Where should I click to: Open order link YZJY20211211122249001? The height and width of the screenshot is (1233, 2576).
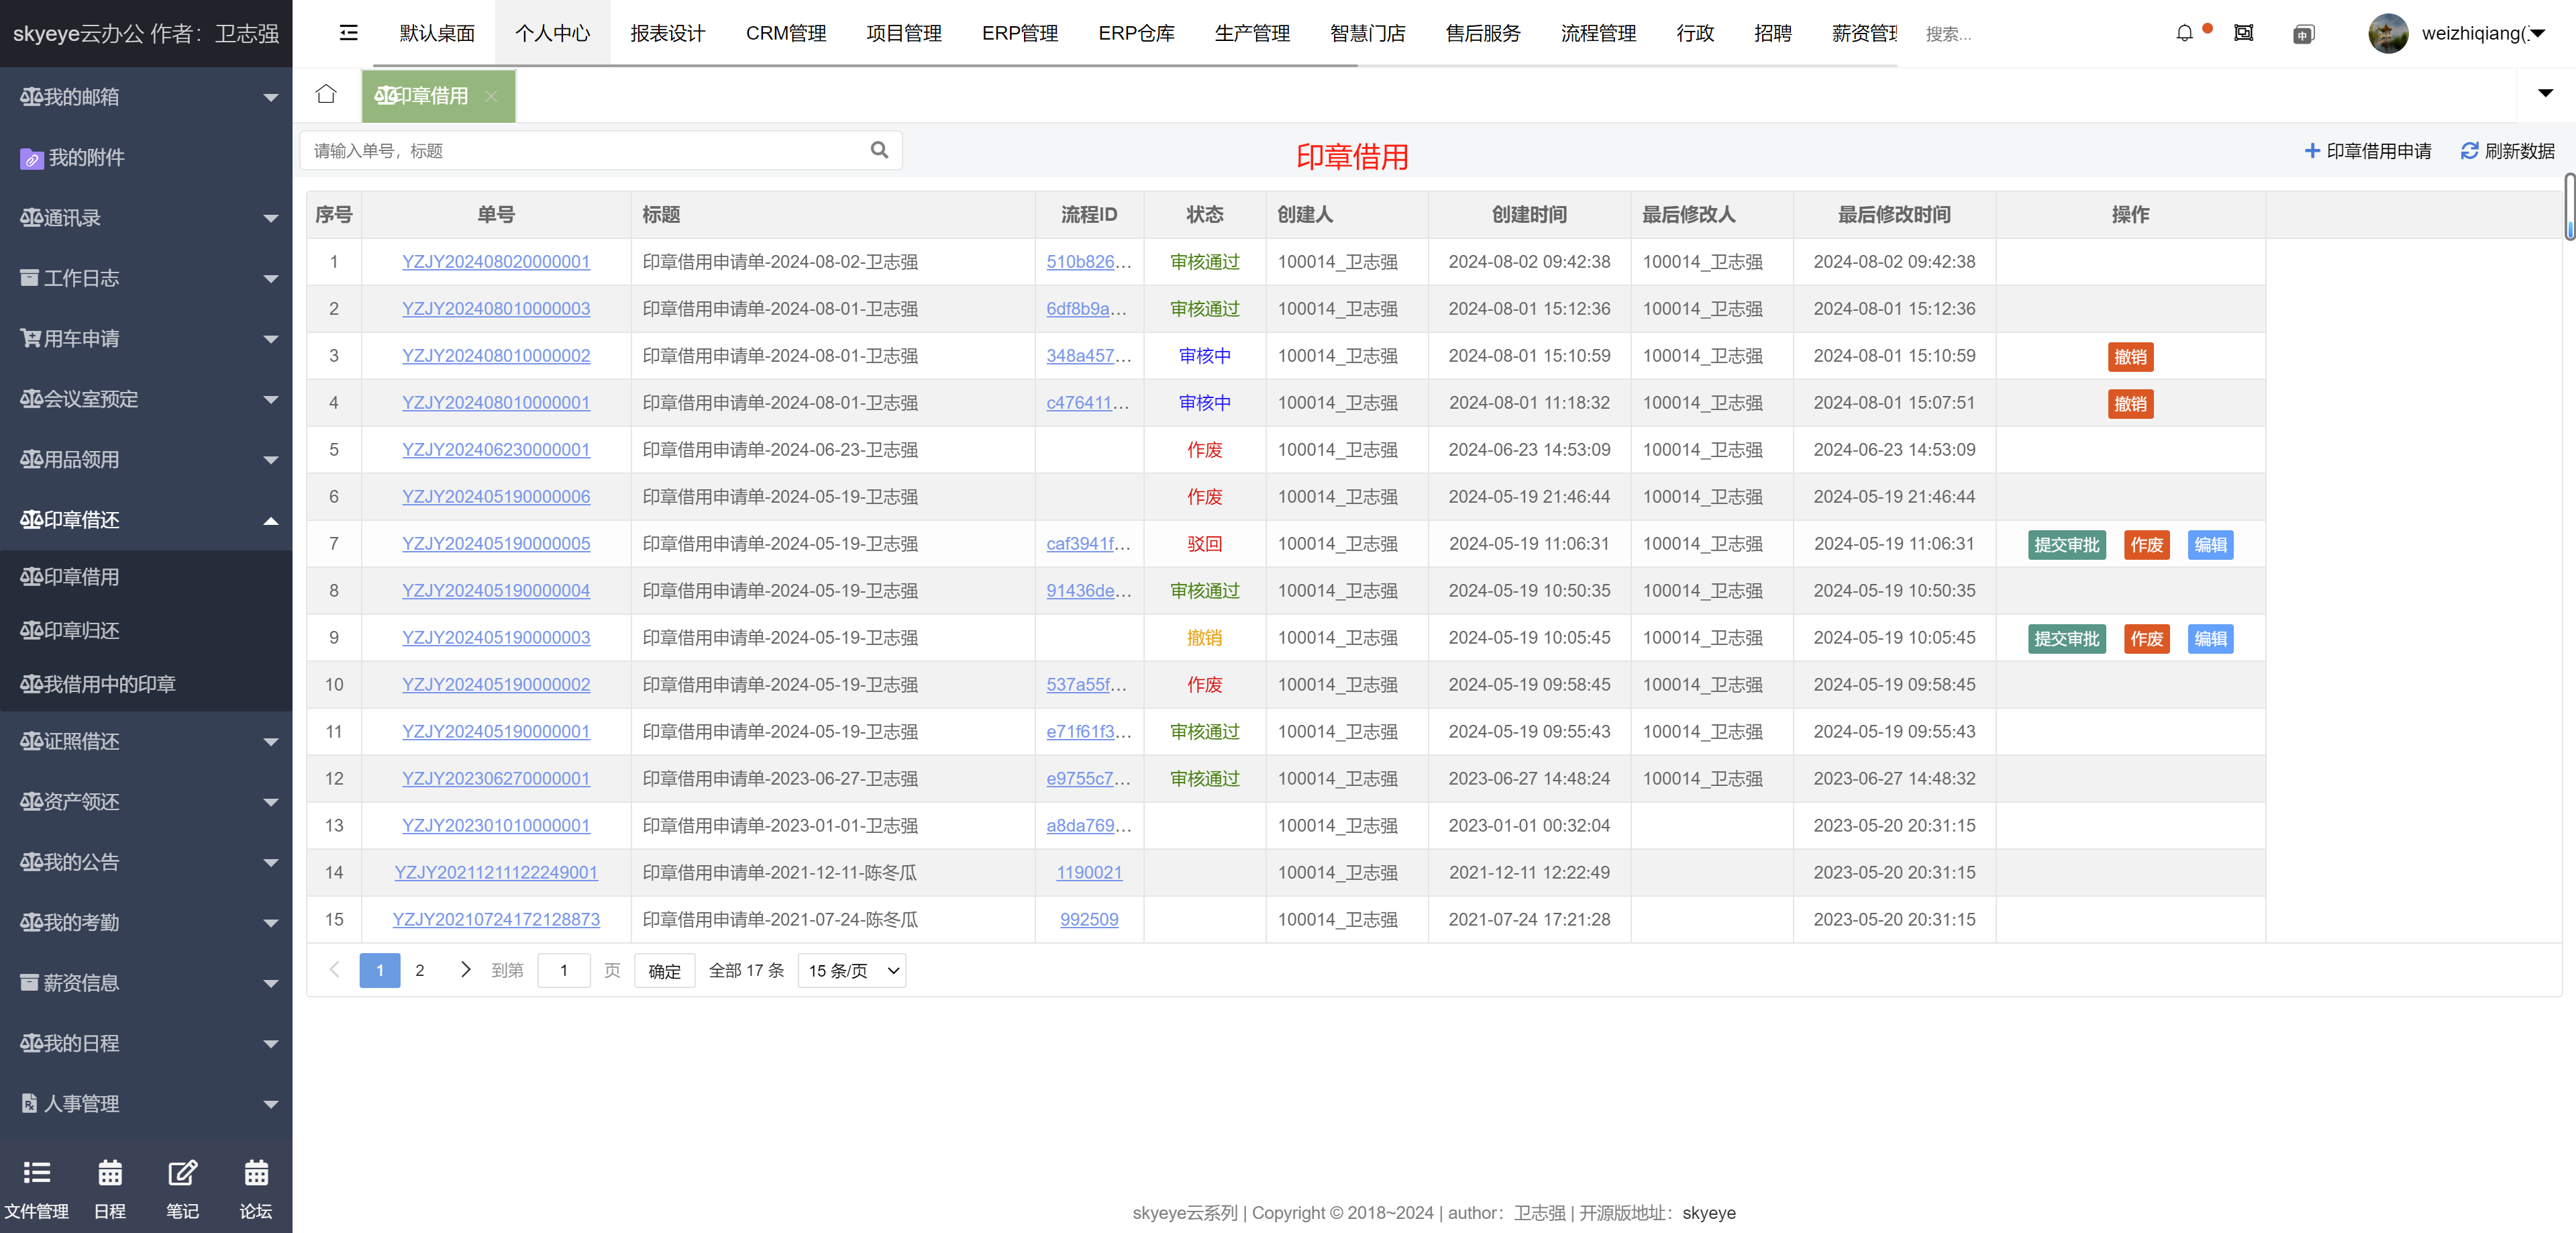[x=496, y=873]
